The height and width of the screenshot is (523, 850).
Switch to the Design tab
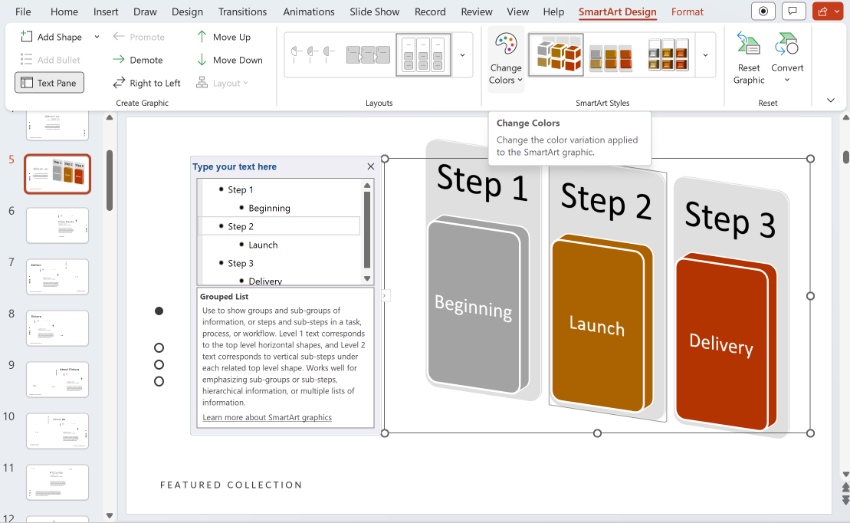tap(187, 11)
